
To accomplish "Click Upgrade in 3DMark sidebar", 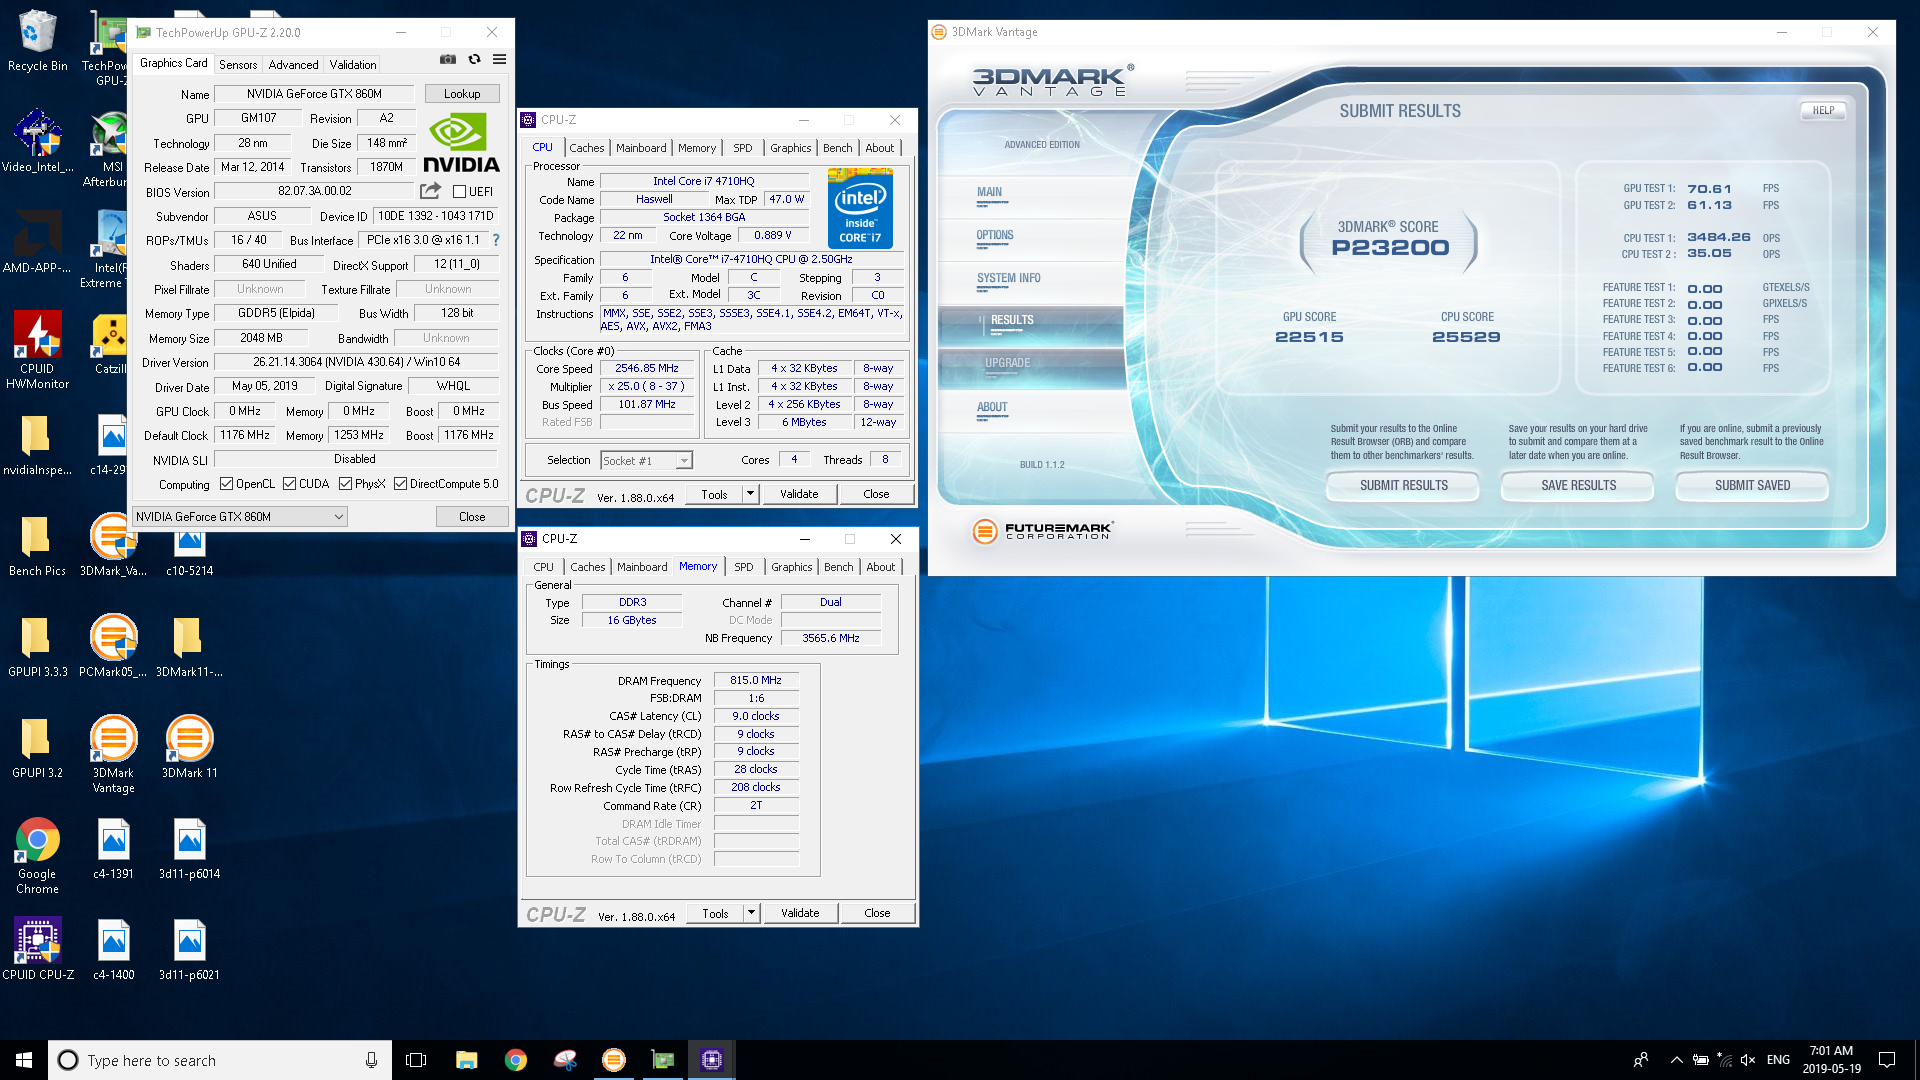I will [1007, 364].
